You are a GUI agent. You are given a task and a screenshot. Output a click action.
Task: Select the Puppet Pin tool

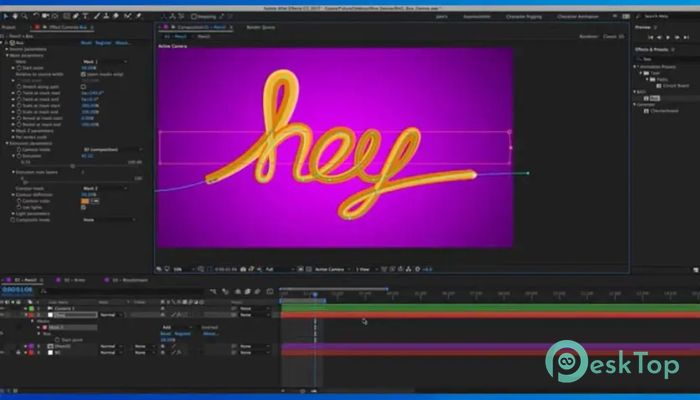(138, 17)
